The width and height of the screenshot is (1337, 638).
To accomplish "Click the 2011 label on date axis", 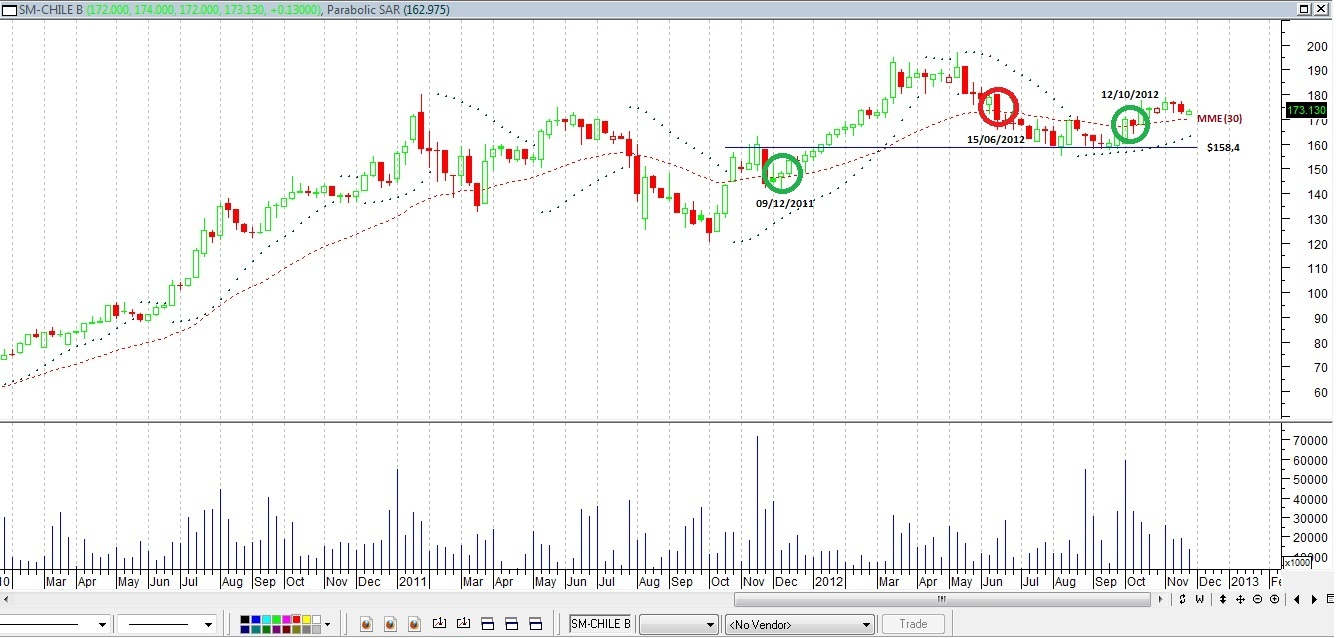I will coord(413,581).
